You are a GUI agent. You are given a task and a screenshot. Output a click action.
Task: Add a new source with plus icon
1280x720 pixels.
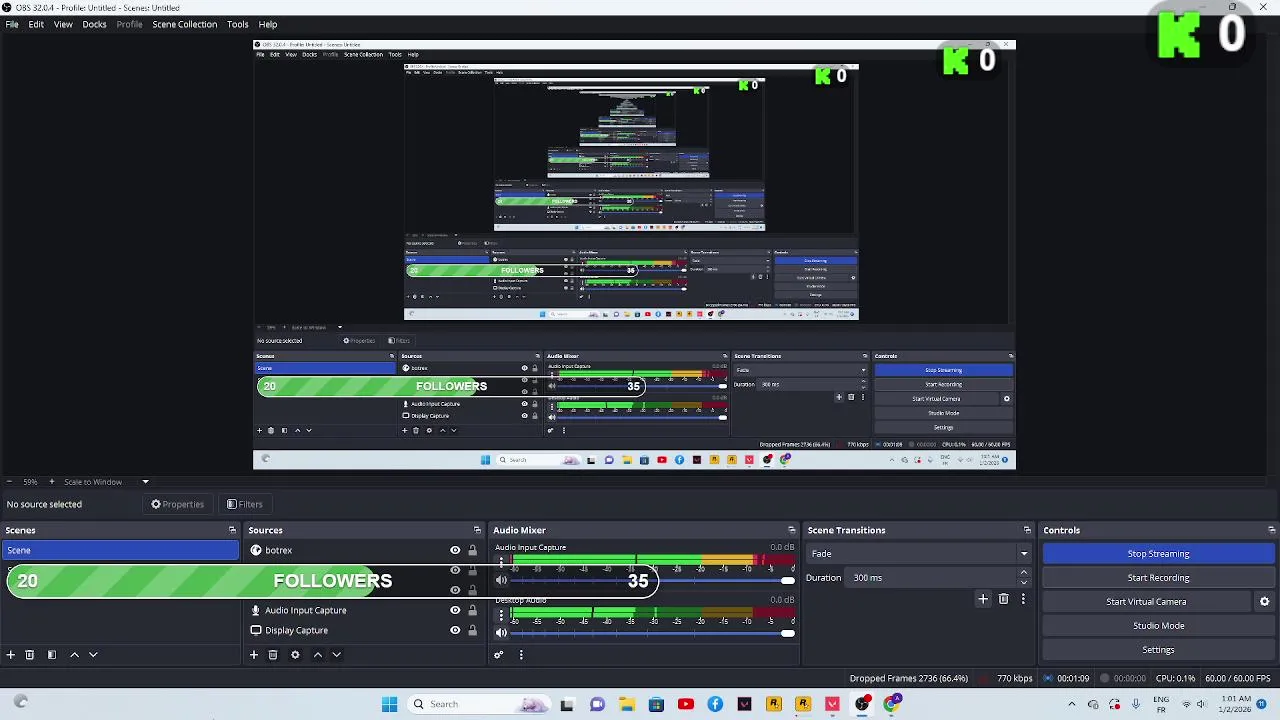[254, 655]
